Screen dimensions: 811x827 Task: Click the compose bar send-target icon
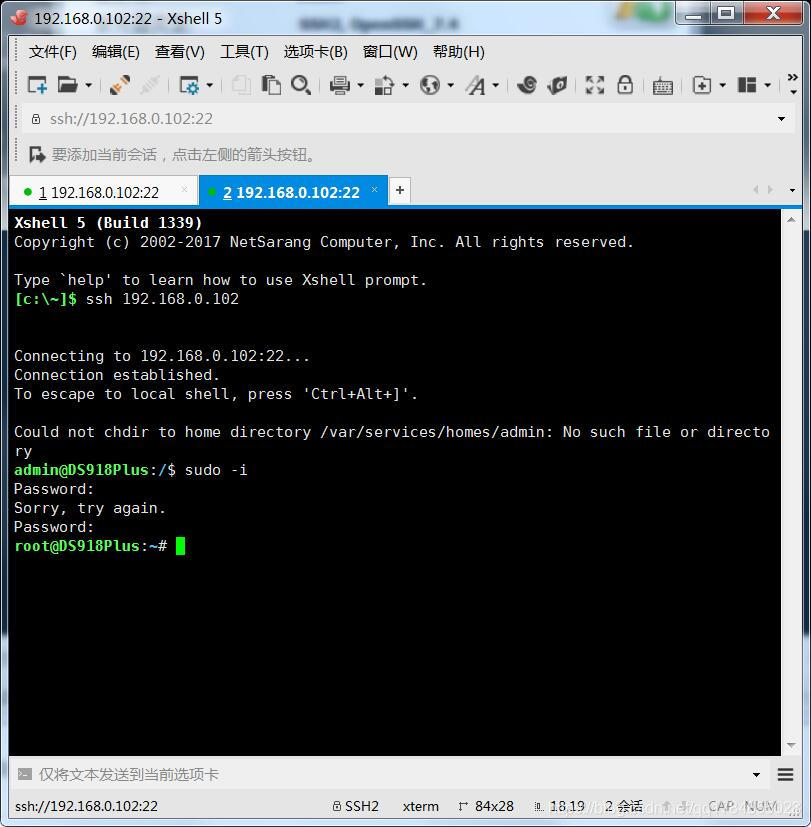25,774
